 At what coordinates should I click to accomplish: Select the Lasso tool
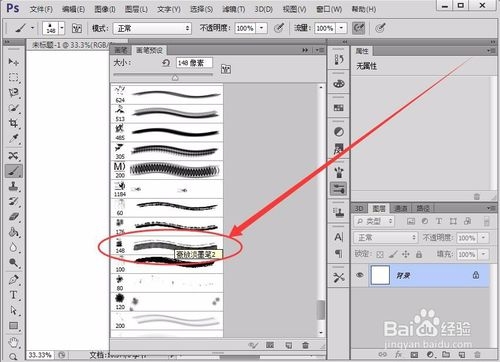13,93
